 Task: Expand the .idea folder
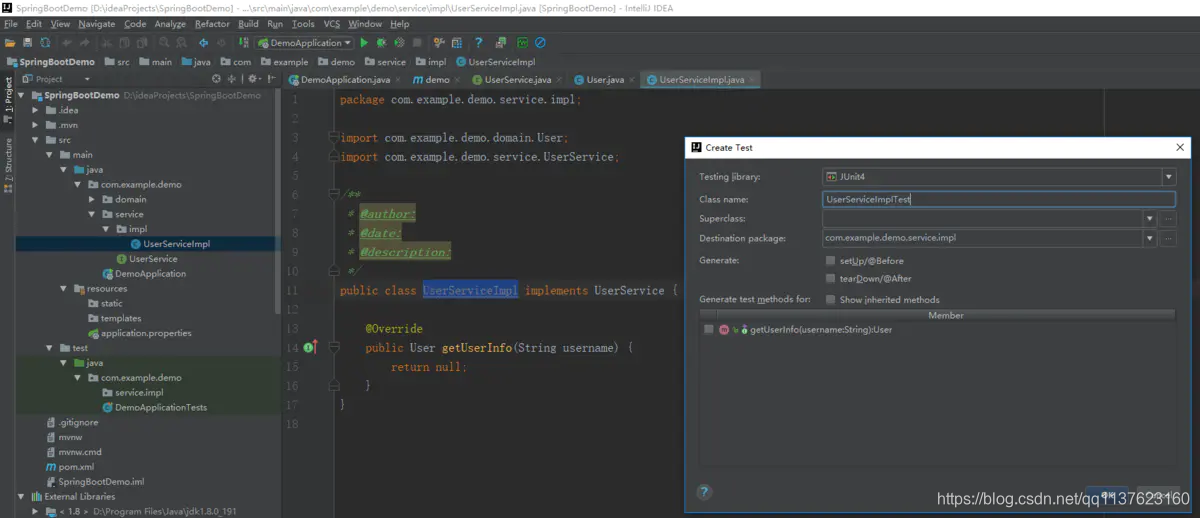pos(36,110)
